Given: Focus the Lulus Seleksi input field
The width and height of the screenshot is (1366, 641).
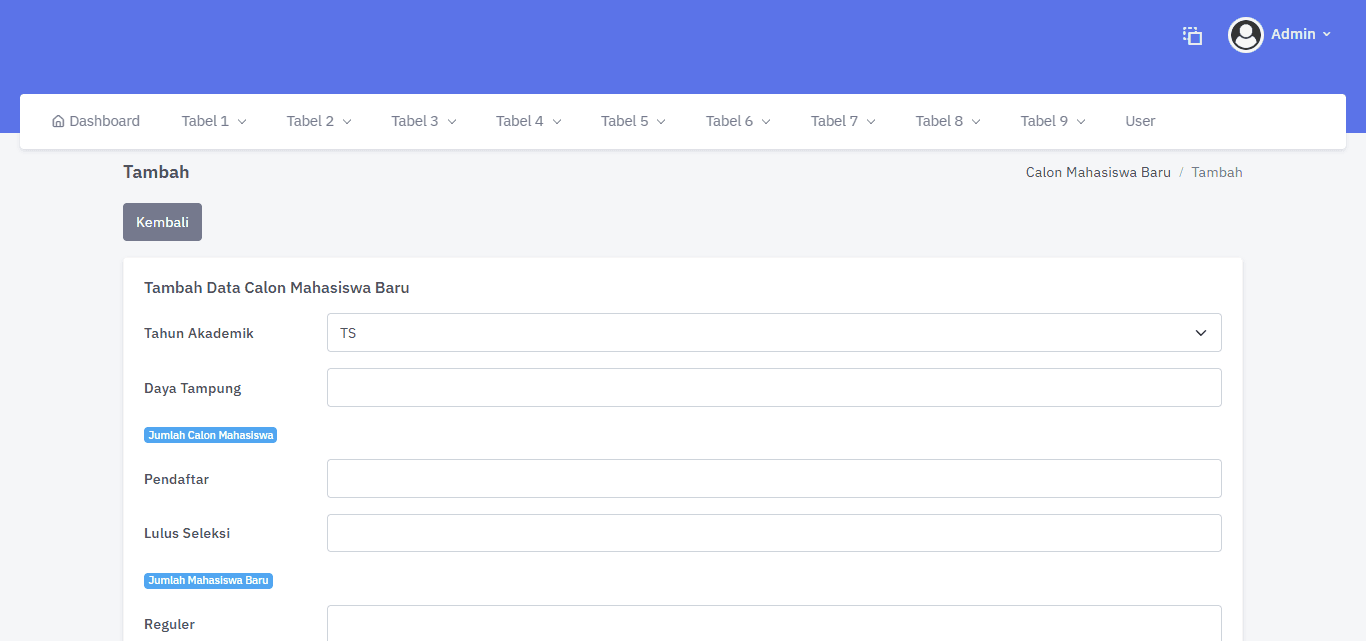Looking at the screenshot, I should click(x=774, y=533).
